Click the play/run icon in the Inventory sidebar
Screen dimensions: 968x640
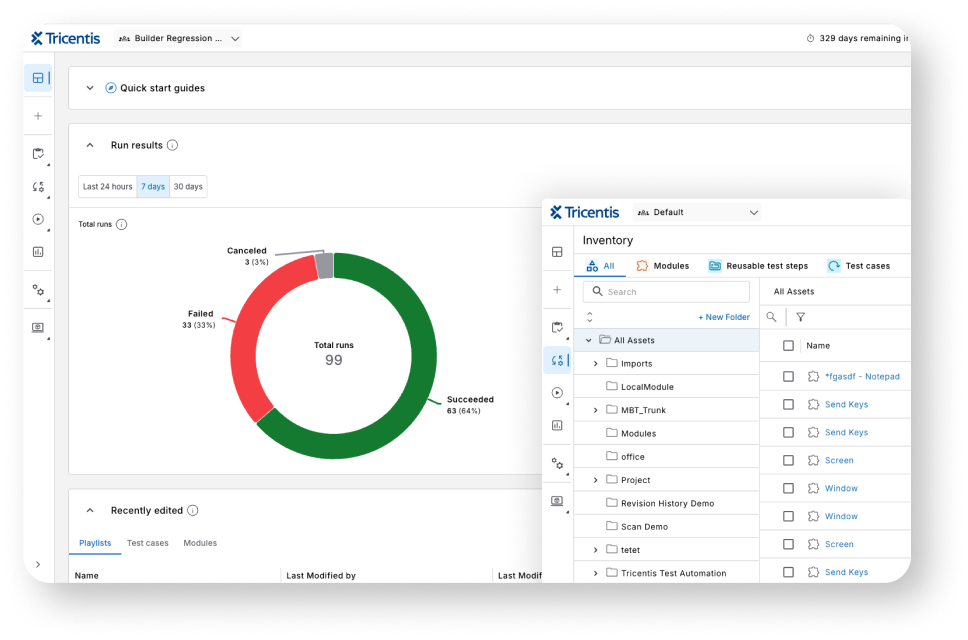click(557, 393)
